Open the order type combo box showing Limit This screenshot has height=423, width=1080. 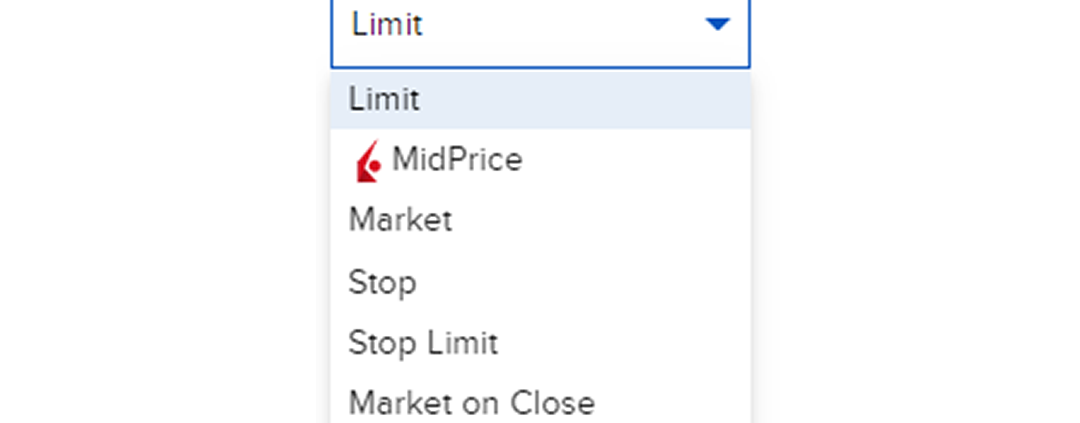[x=540, y=26]
